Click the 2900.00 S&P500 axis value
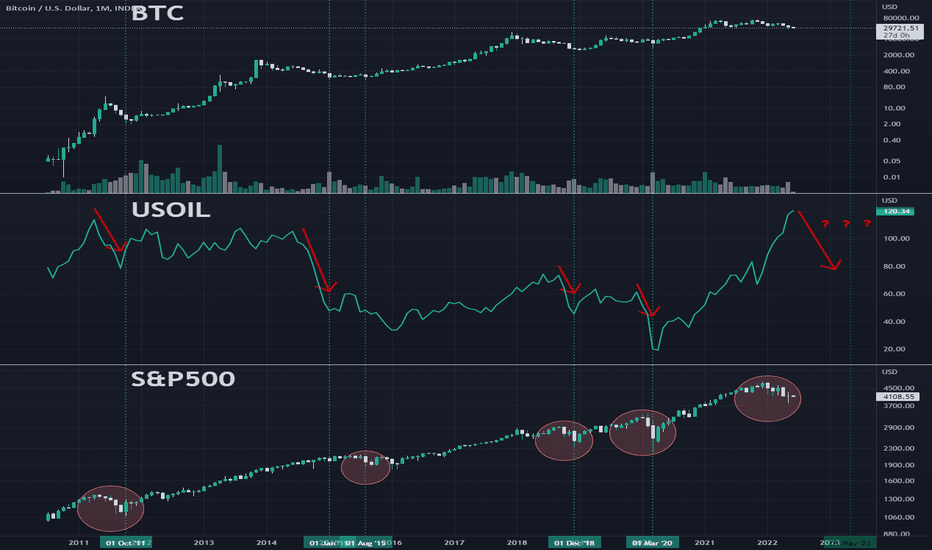 point(899,428)
